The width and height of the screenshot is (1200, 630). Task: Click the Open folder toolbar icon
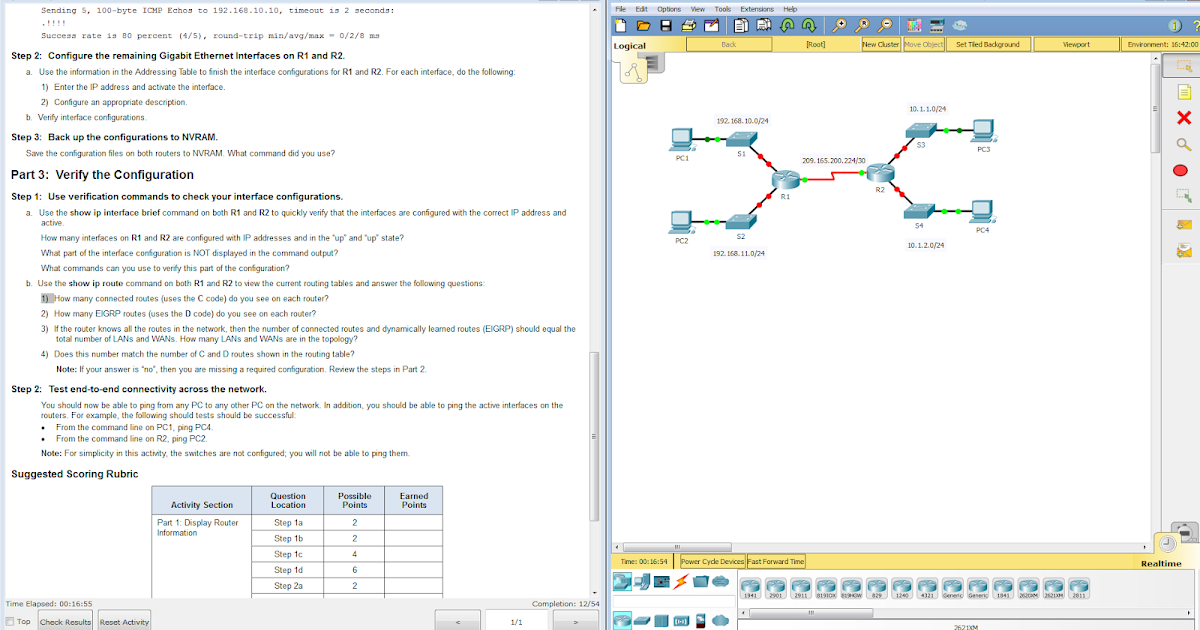pos(643,25)
